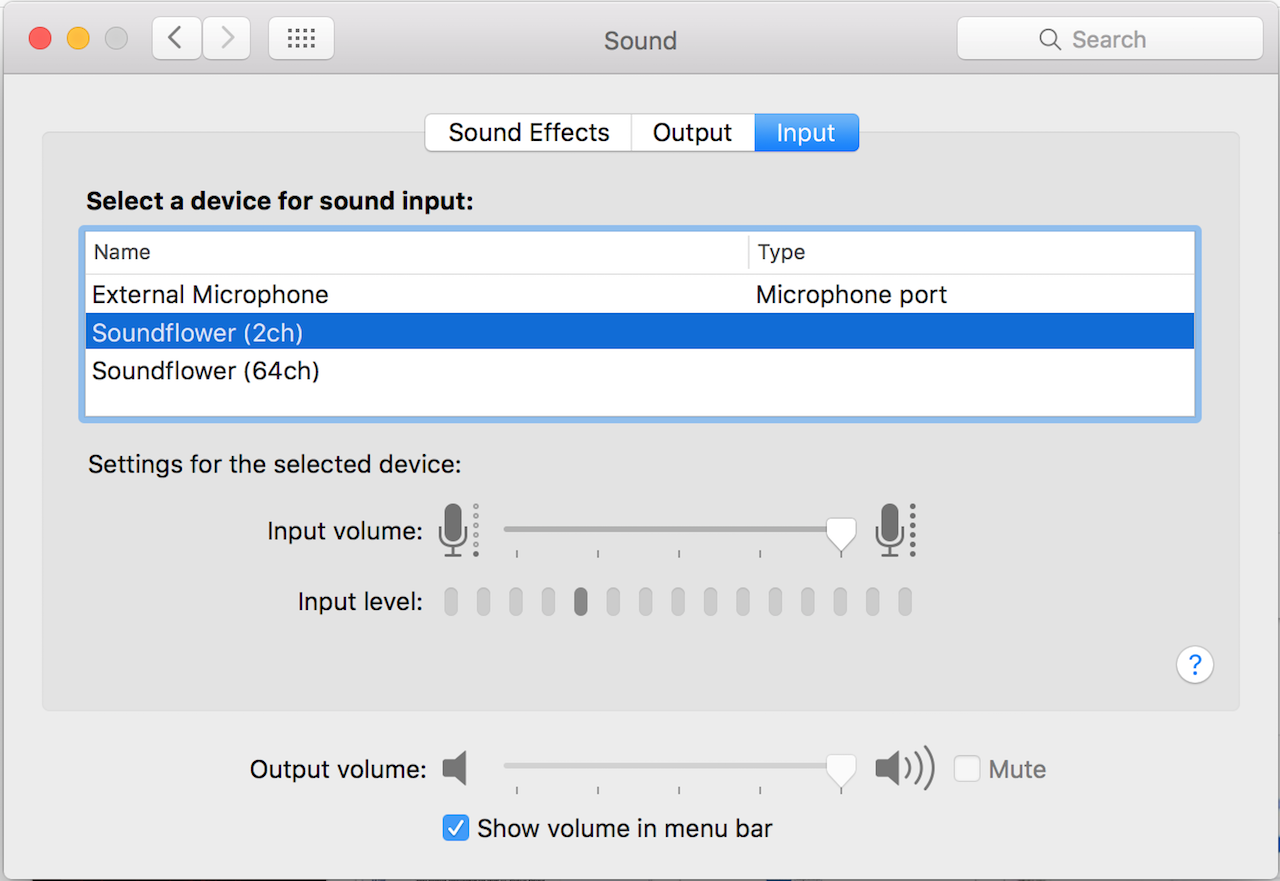This screenshot has width=1280, height=881.
Task: Choose Soundflower (2ch) in device list
Action: click(x=198, y=332)
